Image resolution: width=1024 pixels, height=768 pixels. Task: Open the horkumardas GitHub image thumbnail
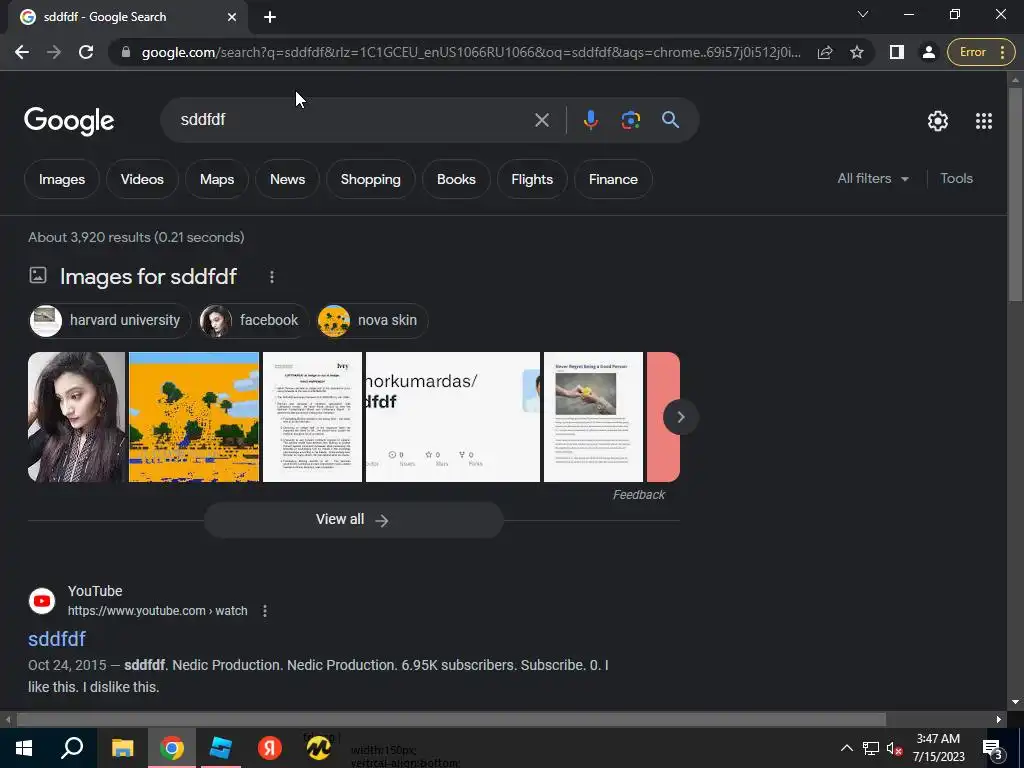pyautogui.click(x=453, y=417)
